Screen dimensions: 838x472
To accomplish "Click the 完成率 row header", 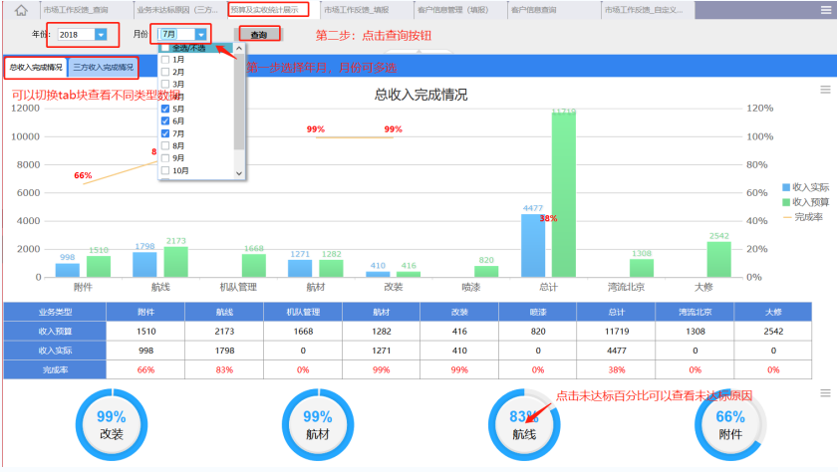I will [x=55, y=370].
